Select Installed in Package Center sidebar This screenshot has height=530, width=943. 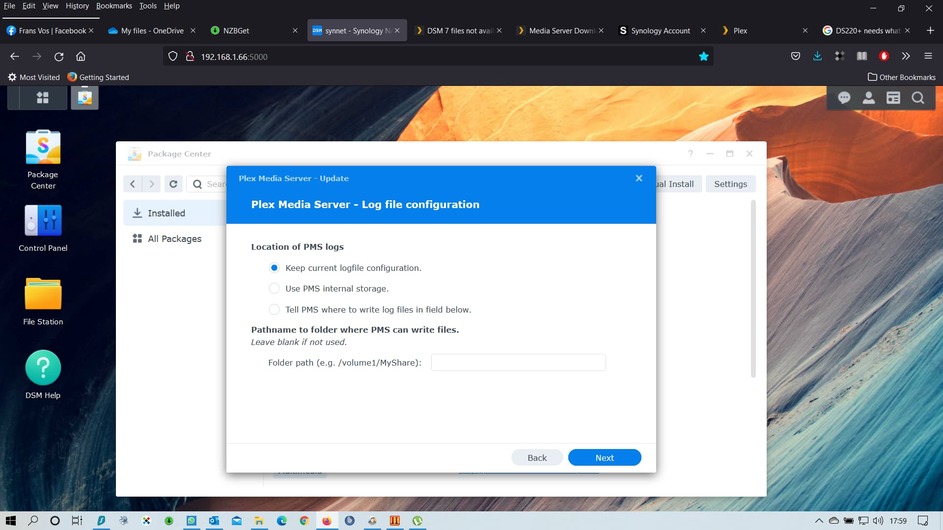(174, 213)
